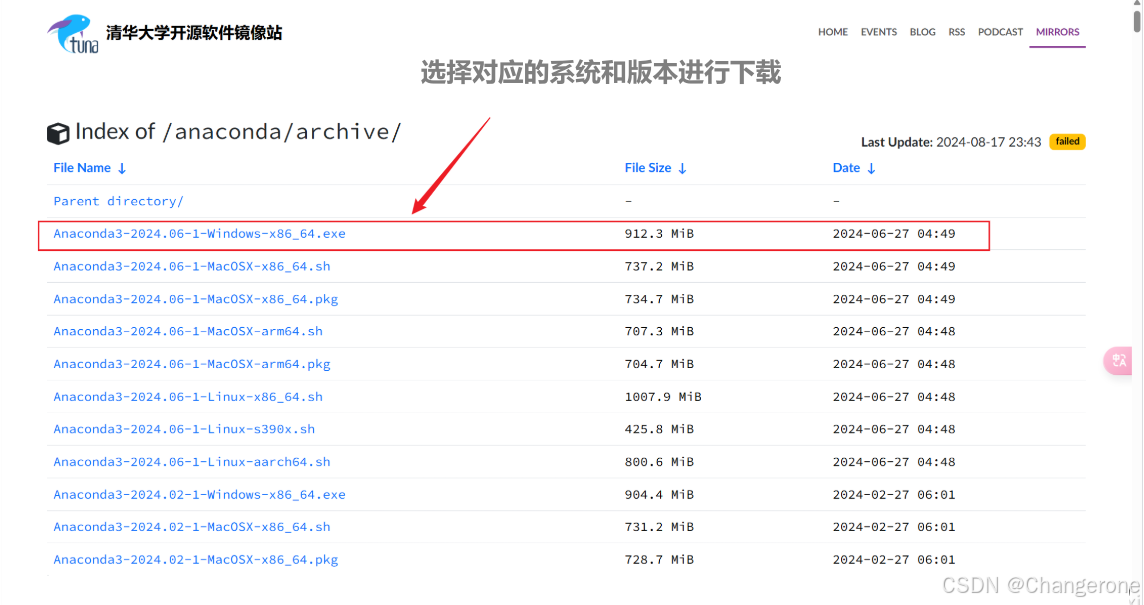
Task: Open the EVENTS menu item
Action: pos(878,32)
